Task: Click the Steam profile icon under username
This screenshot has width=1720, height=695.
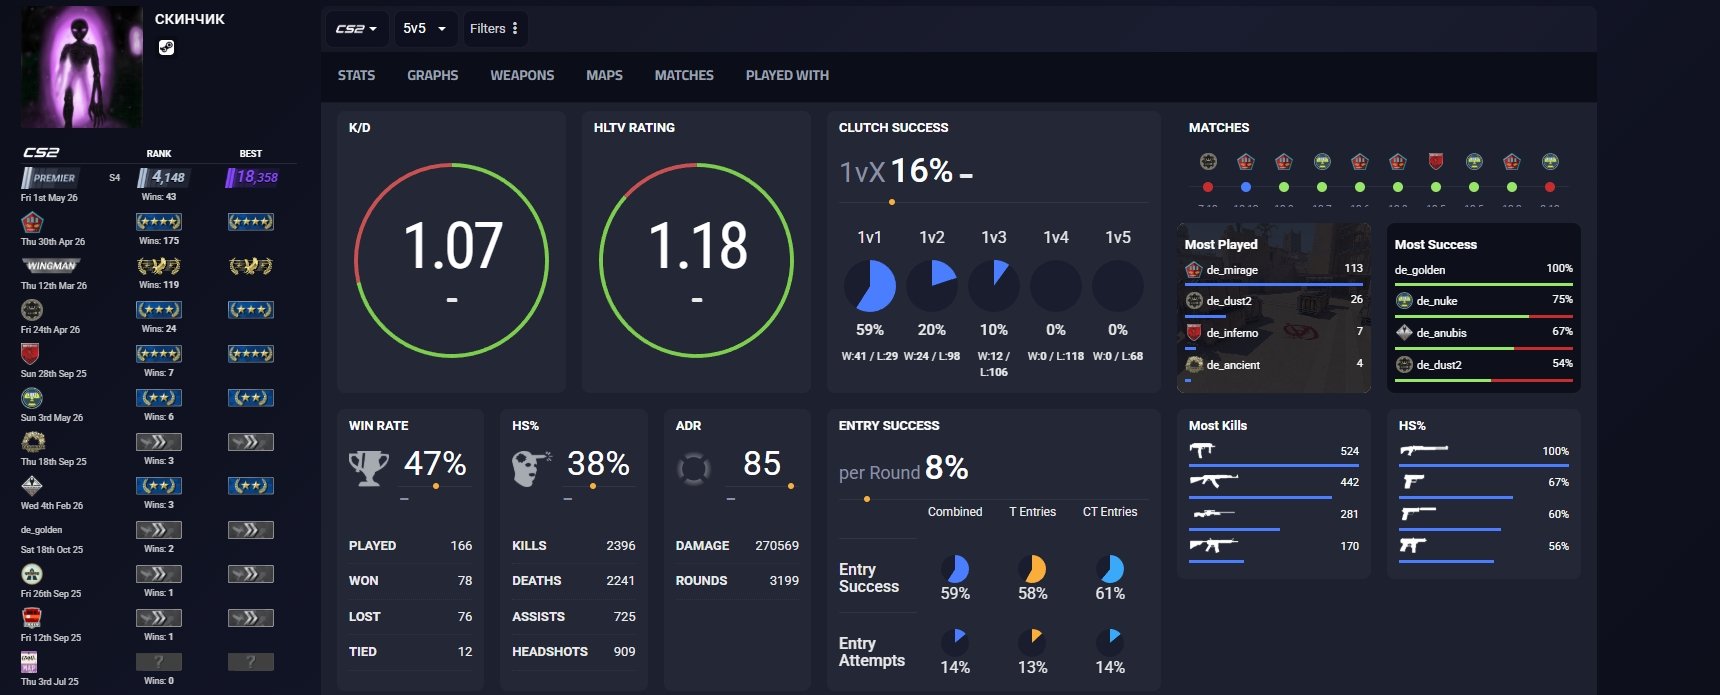Action: pos(166,47)
